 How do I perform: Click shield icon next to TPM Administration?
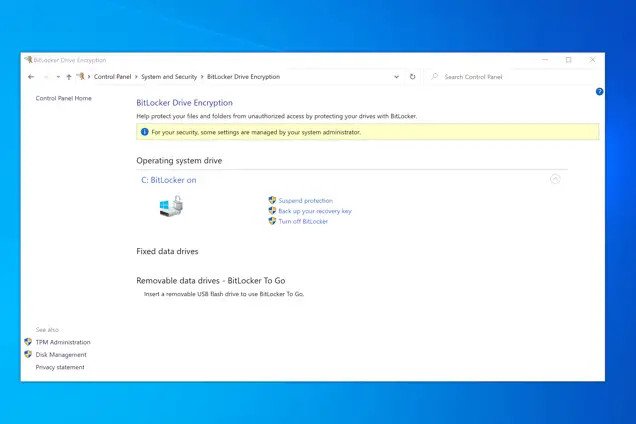[28, 342]
